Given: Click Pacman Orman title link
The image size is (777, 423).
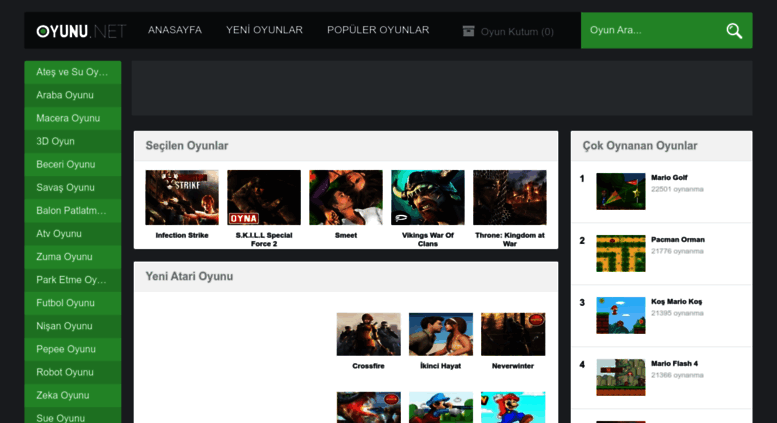Looking at the screenshot, I should pos(678,239).
